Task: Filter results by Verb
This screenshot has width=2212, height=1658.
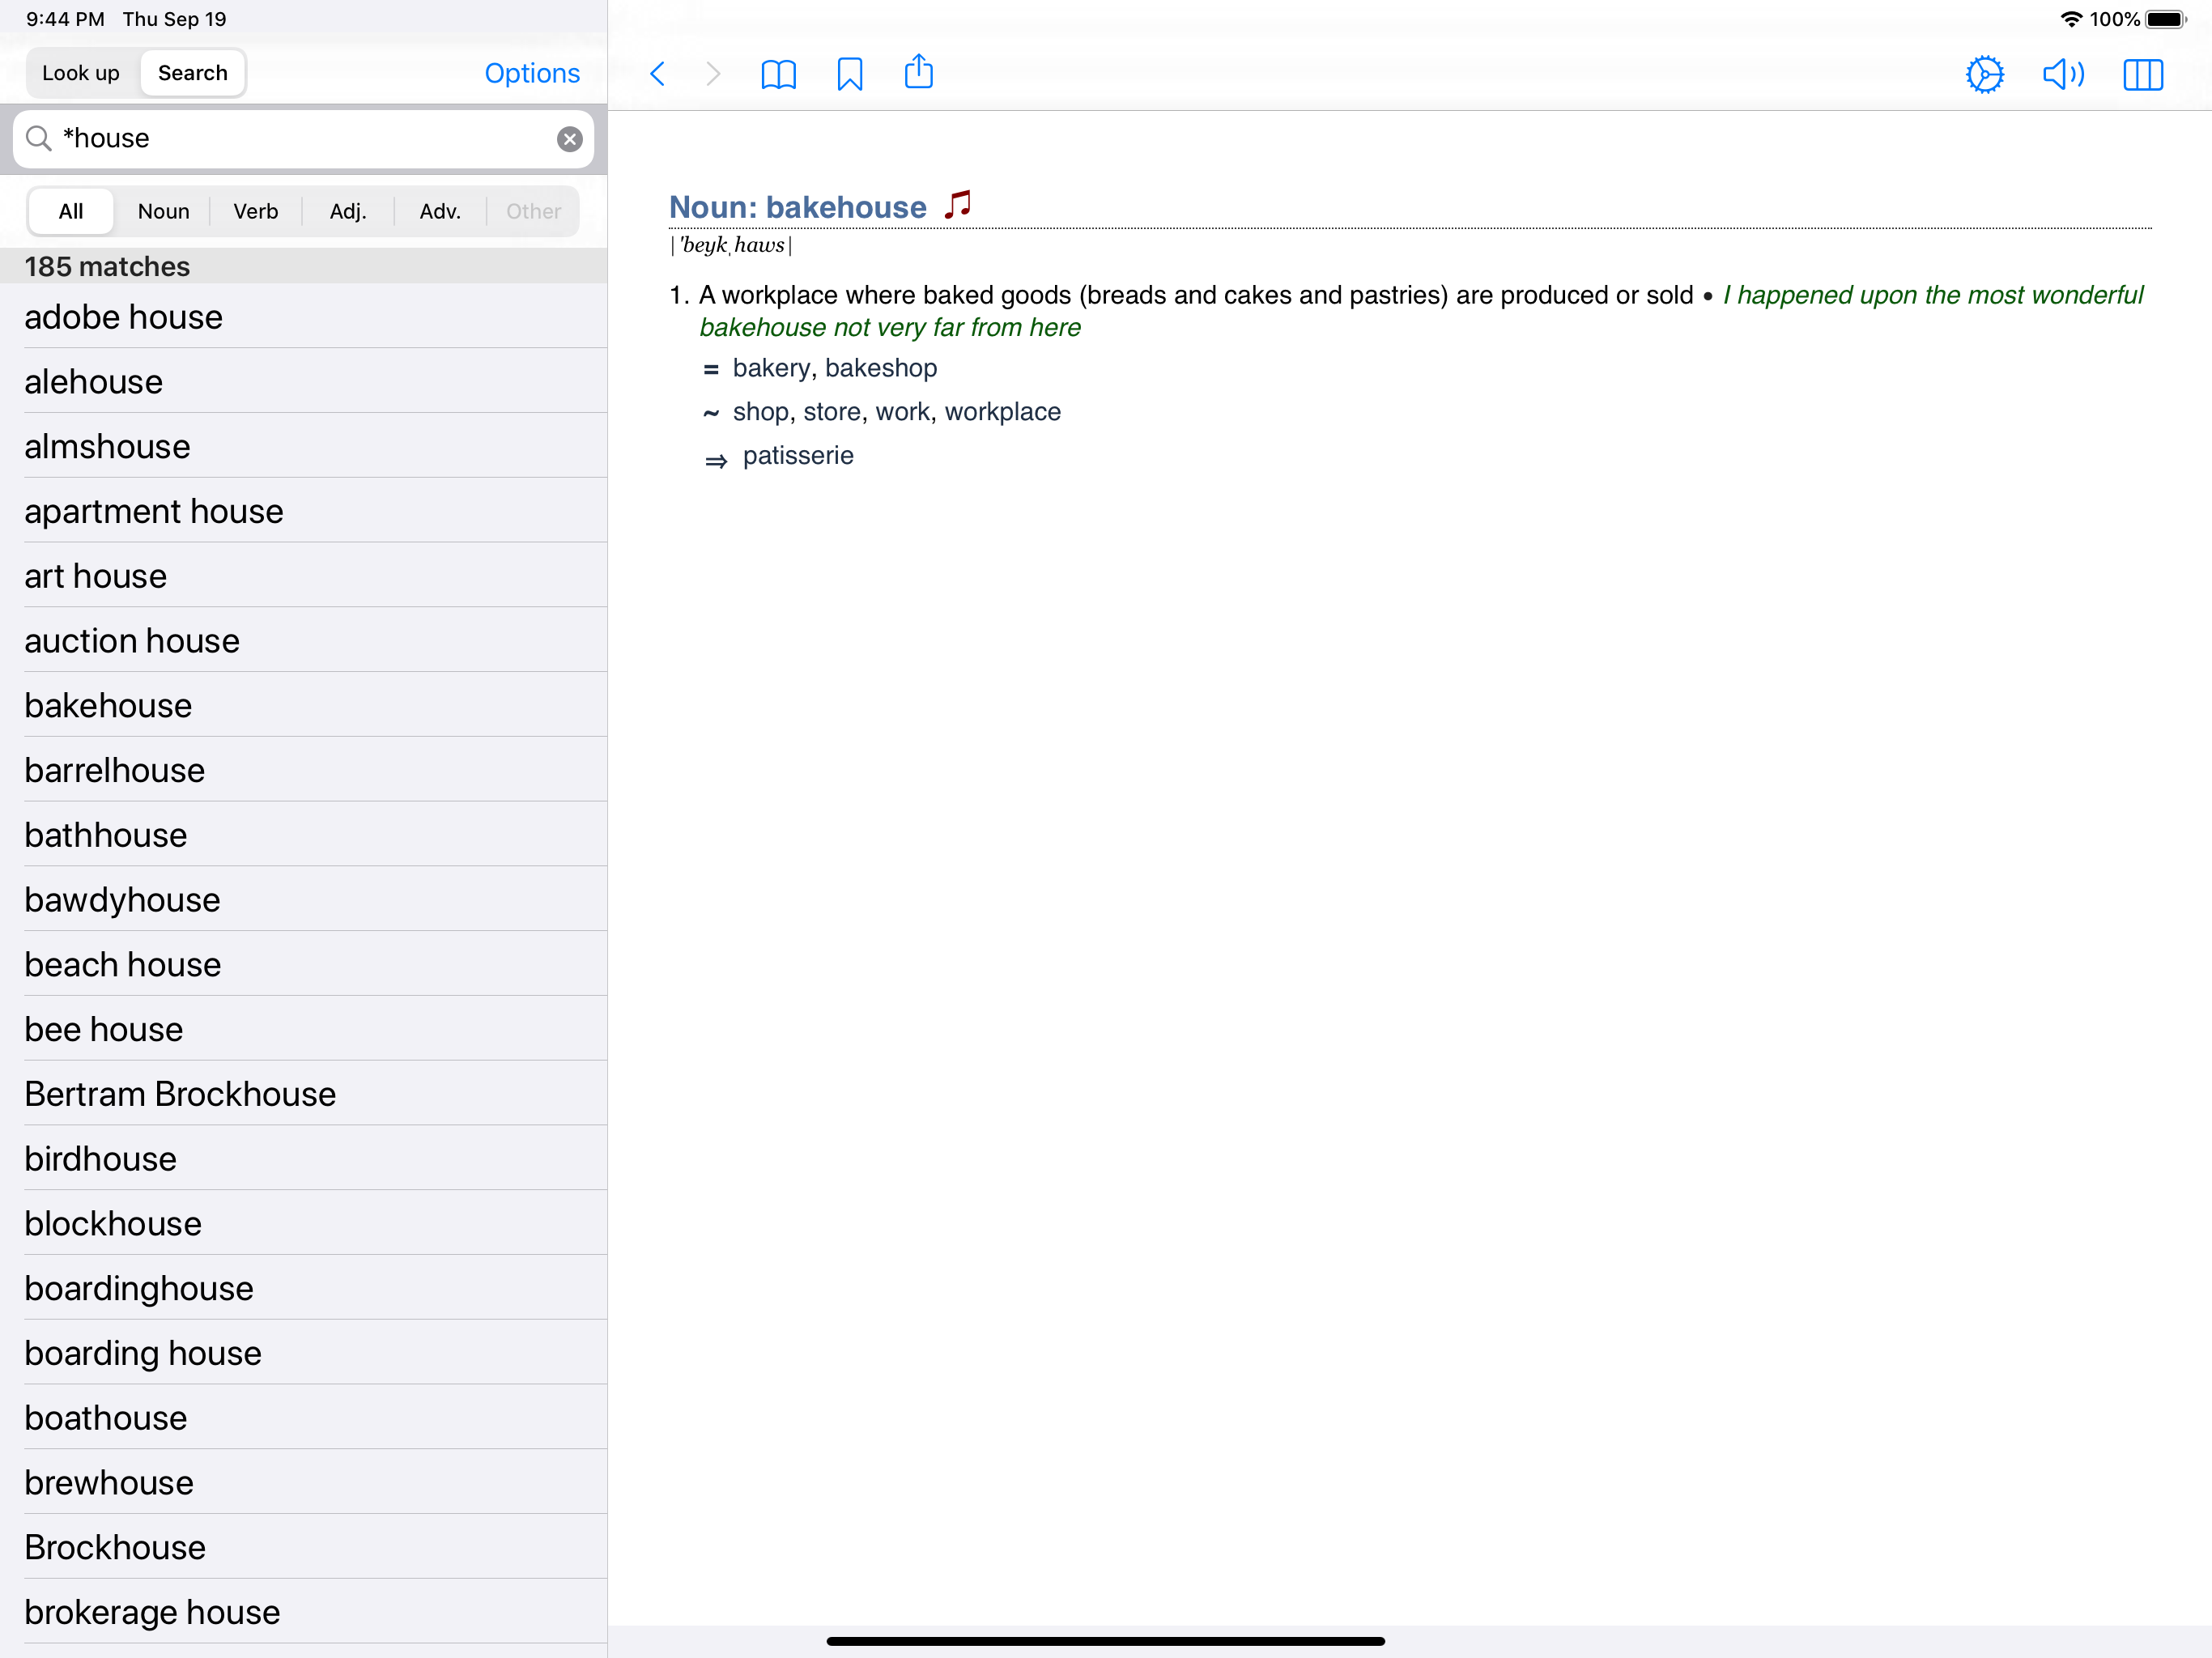Action: (x=255, y=211)
